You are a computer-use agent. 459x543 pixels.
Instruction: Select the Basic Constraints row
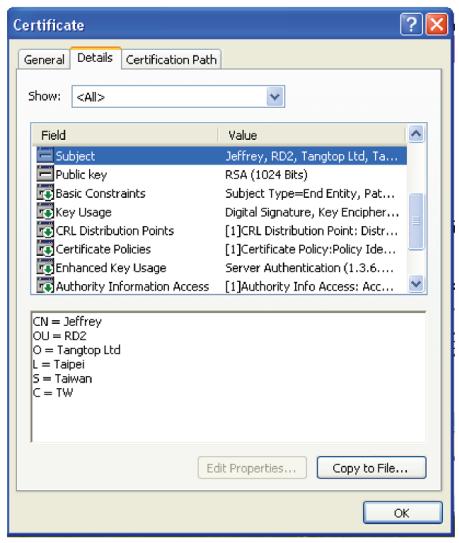pos(222,193)
